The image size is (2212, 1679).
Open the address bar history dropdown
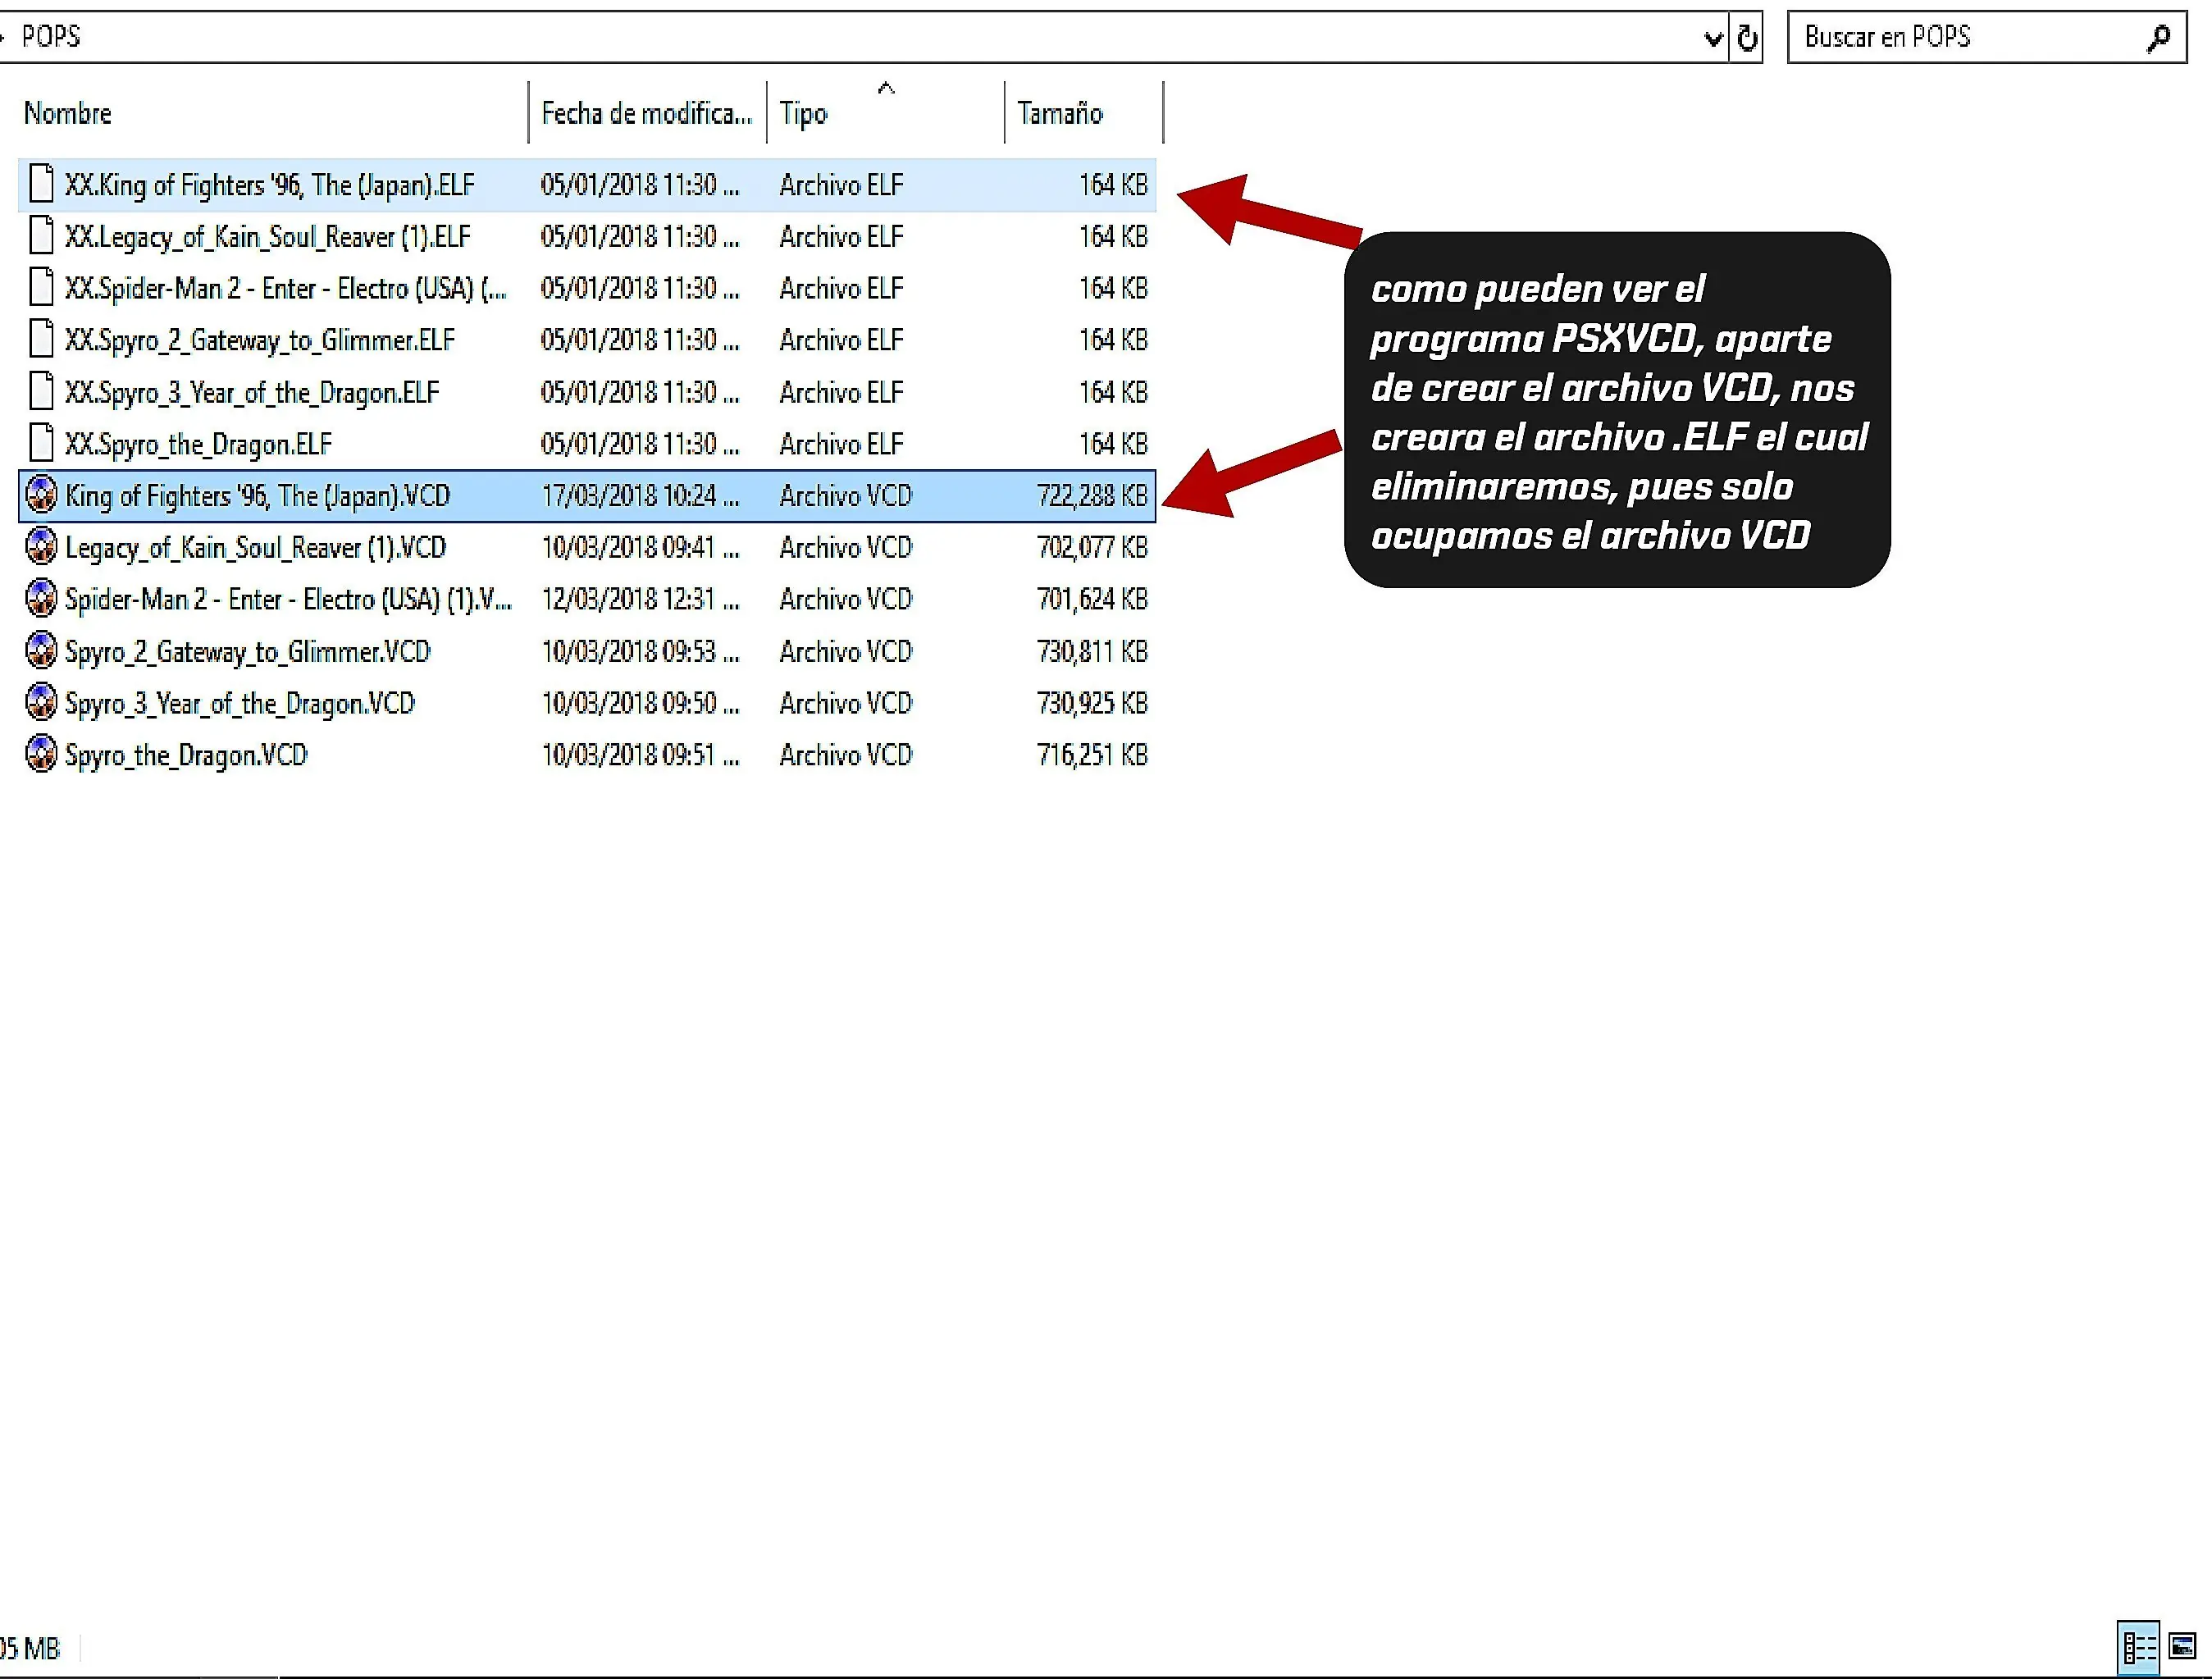[x=1713, y=38]
